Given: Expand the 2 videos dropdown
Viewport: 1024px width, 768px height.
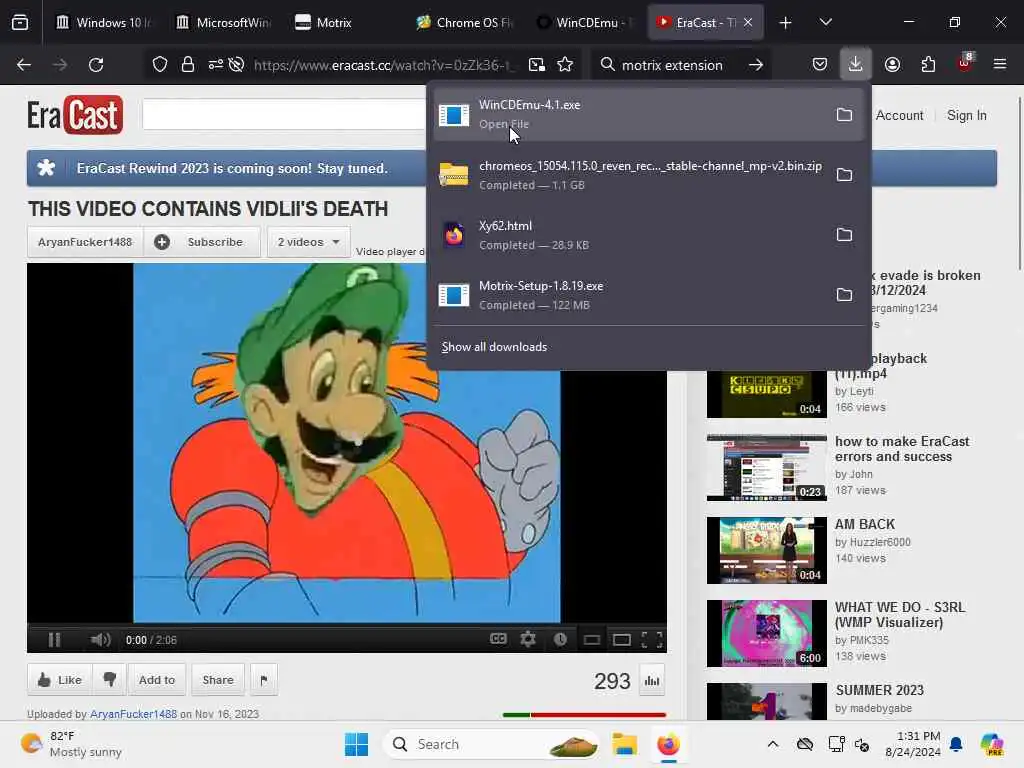Looking at the screenshot, I should [x=308, y=242].
